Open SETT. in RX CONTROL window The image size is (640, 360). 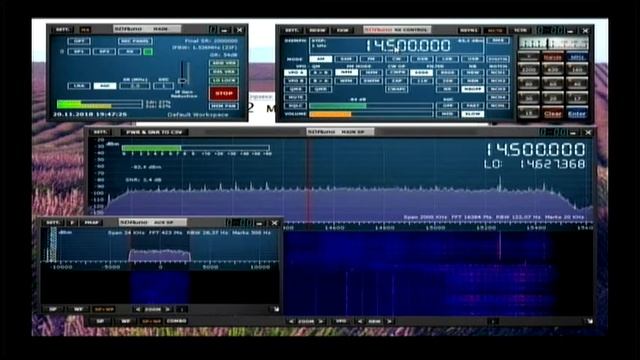coord(292,30)
